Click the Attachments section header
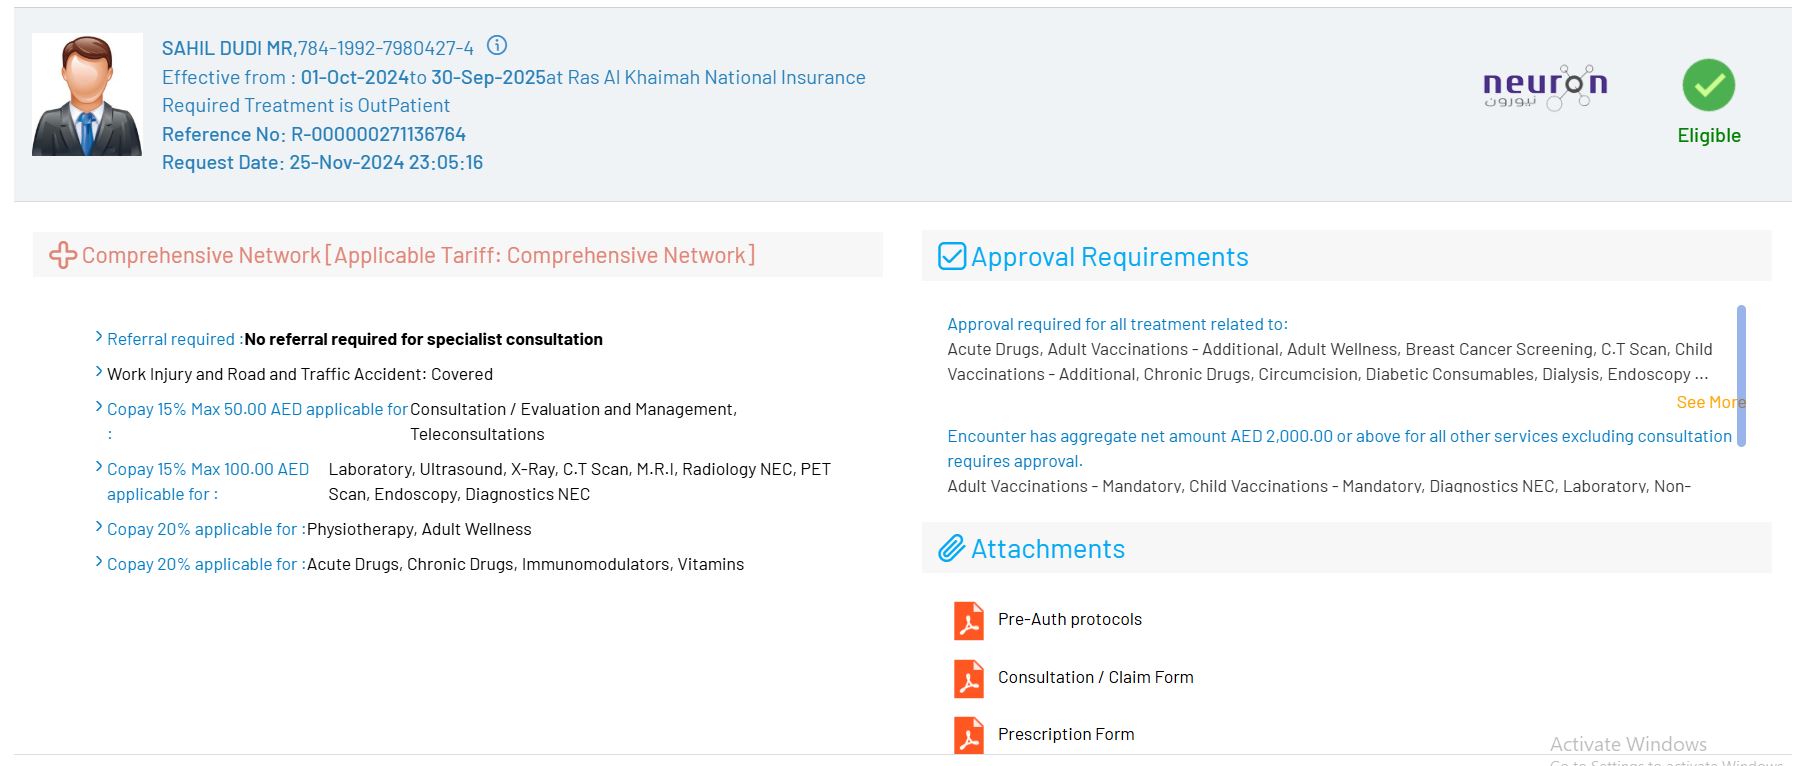The width and height of the screenshot is (1820, 766). coord(1047,549)
